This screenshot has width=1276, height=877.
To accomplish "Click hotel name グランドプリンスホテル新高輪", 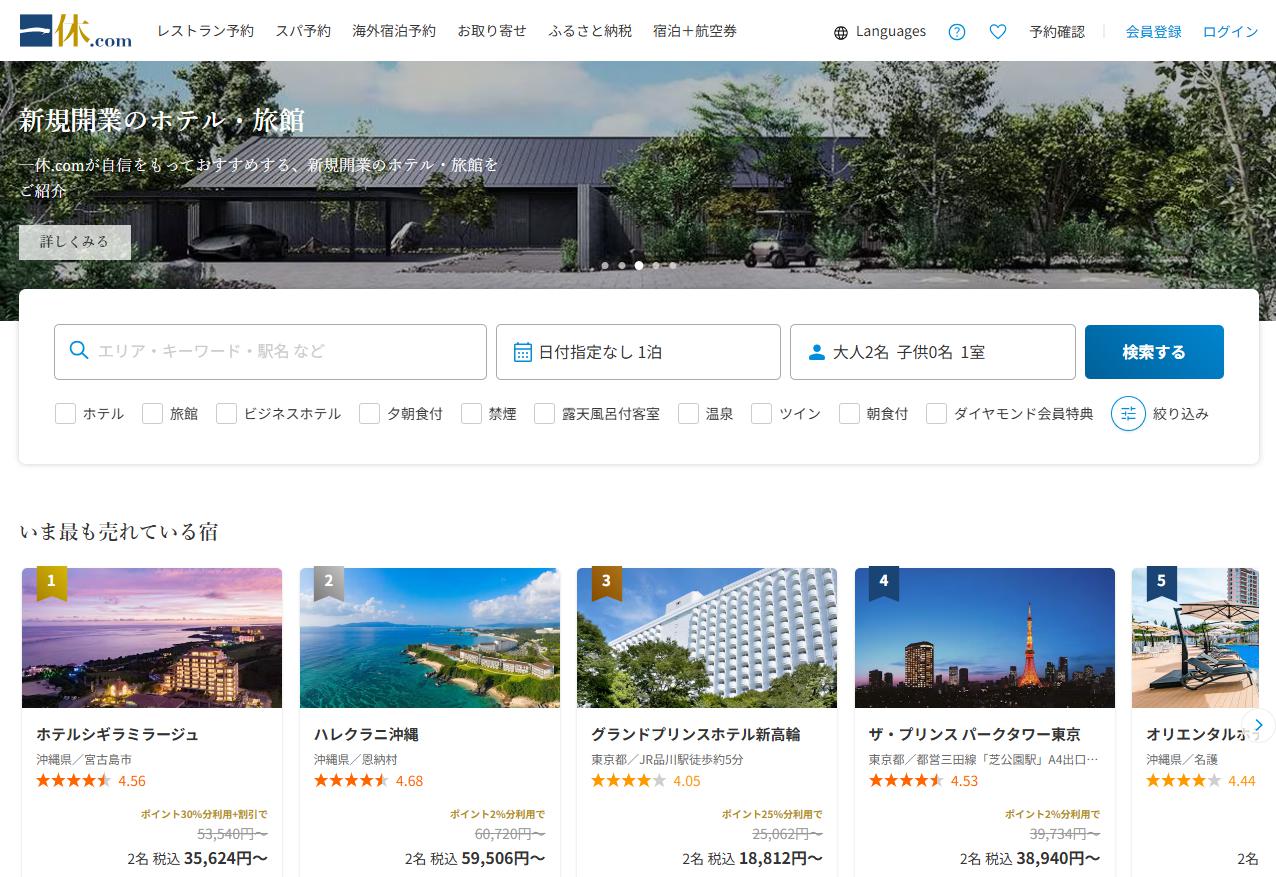I will pos(695,734).
